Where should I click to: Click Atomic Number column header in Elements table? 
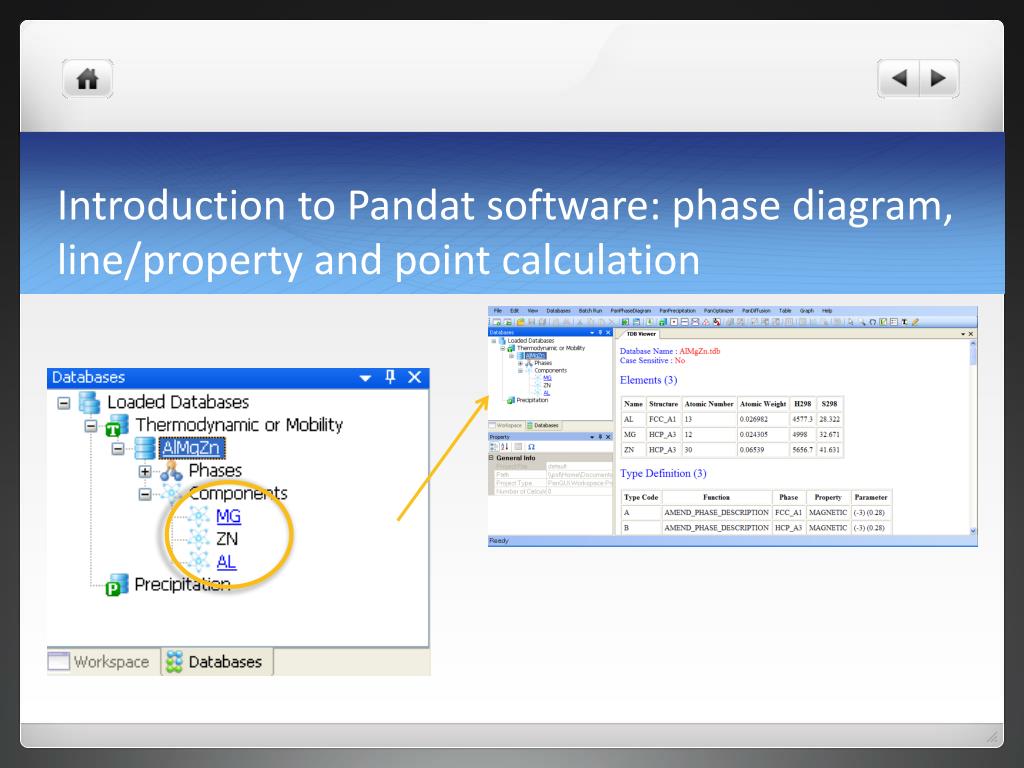pos(709,404)
